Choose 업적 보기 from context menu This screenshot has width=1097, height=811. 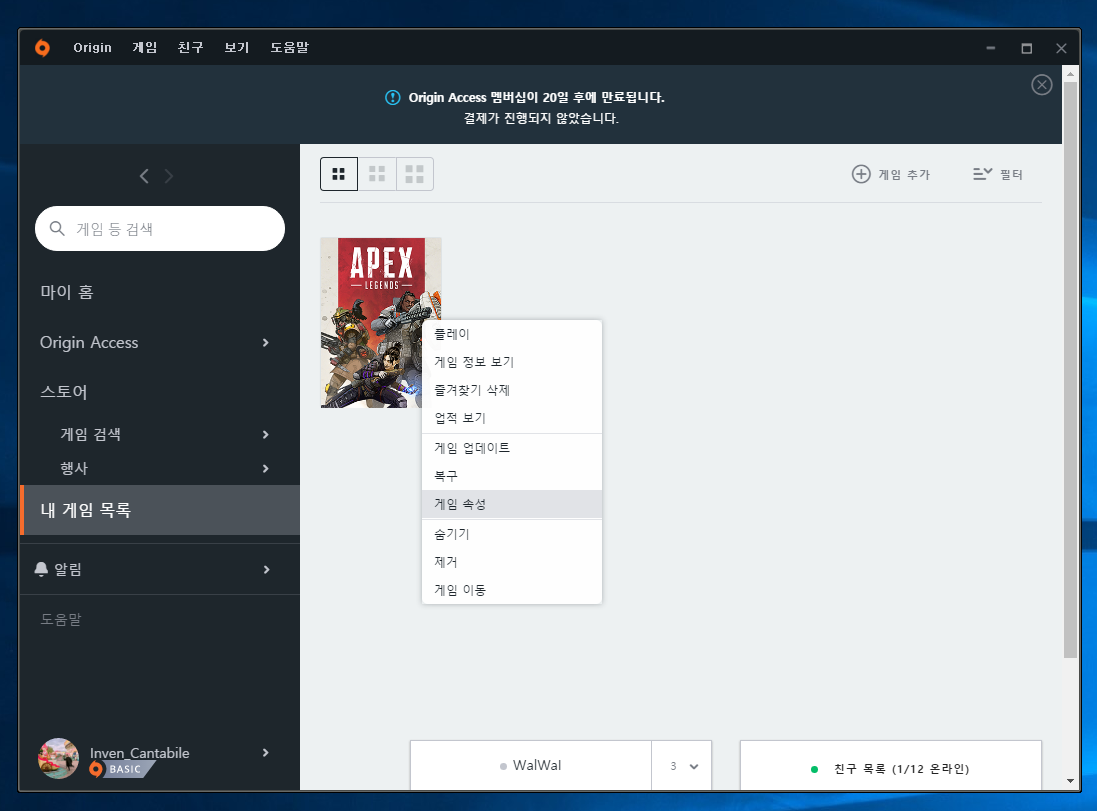pyautogui.click(x=512, y=418)
